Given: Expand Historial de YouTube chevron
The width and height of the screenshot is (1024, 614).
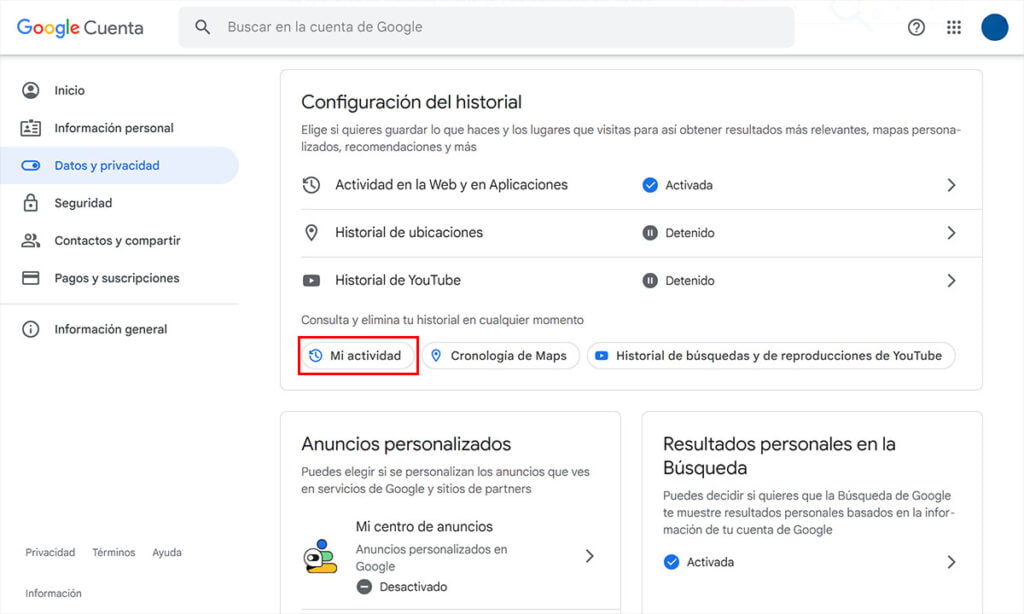Looking at the screenshot, I should 952,281.
